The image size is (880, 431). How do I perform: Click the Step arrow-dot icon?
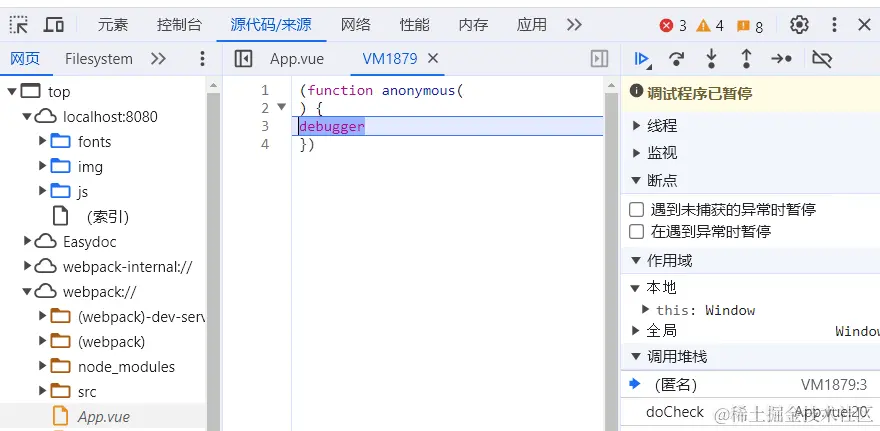pos(781,59)
